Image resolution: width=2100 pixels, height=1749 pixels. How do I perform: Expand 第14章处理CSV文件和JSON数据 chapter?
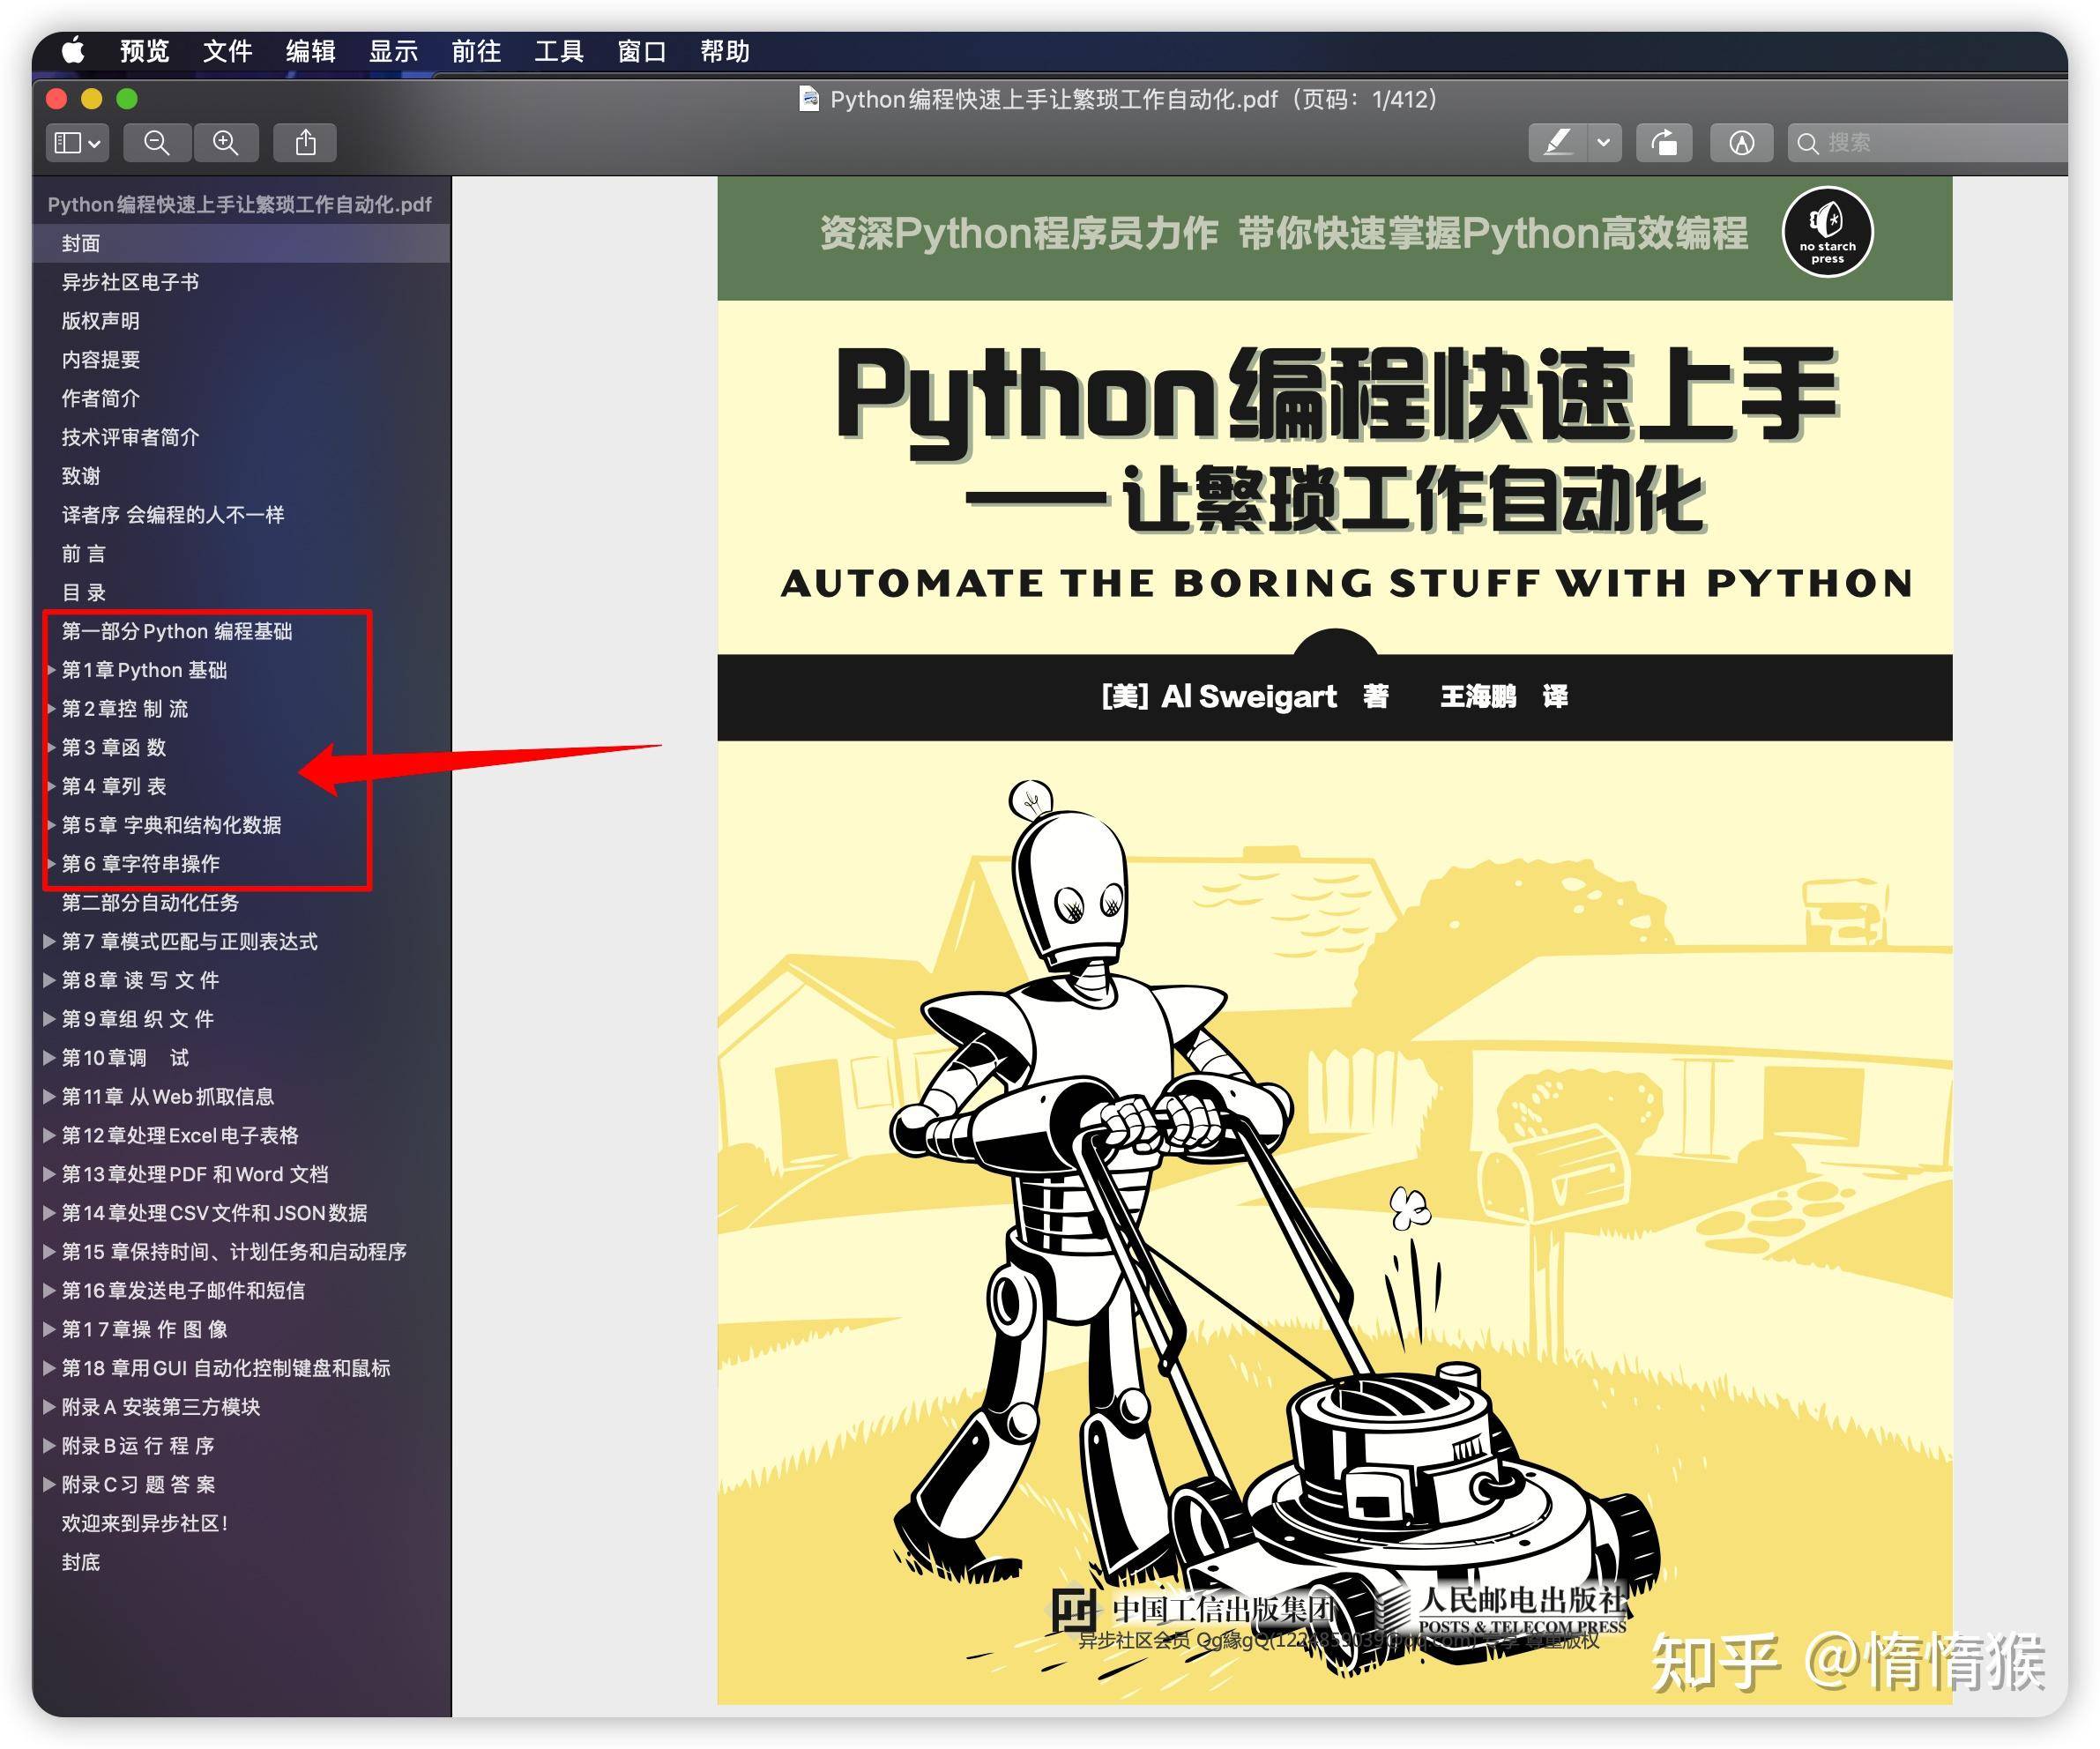point(49,1213)
